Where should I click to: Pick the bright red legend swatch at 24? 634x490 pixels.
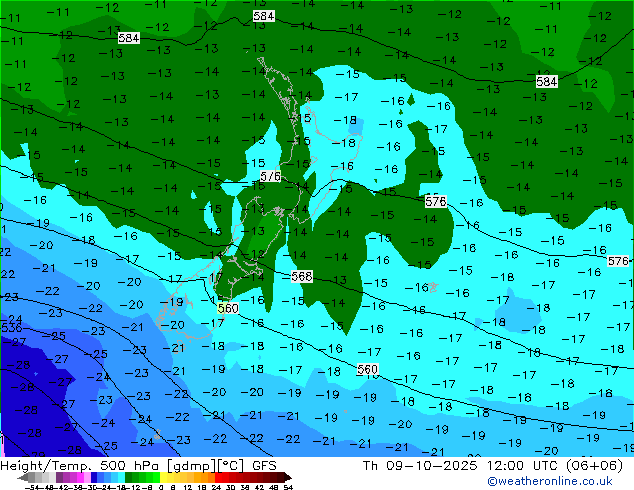pyautogui.click(x=219, y=477)
